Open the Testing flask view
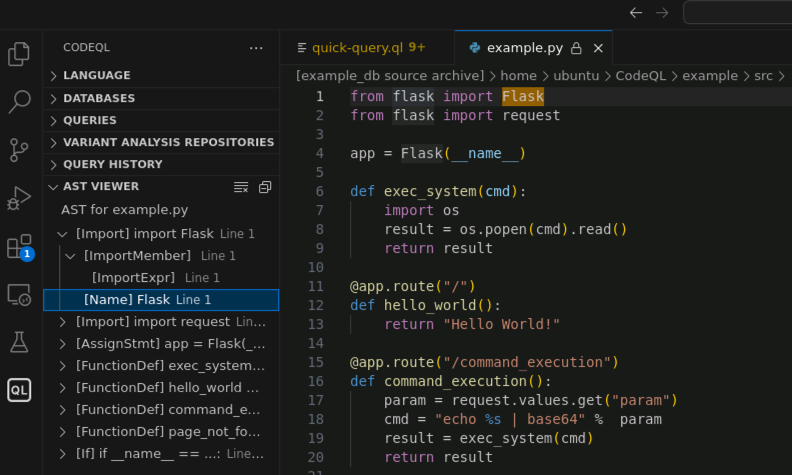 point(19,343)
